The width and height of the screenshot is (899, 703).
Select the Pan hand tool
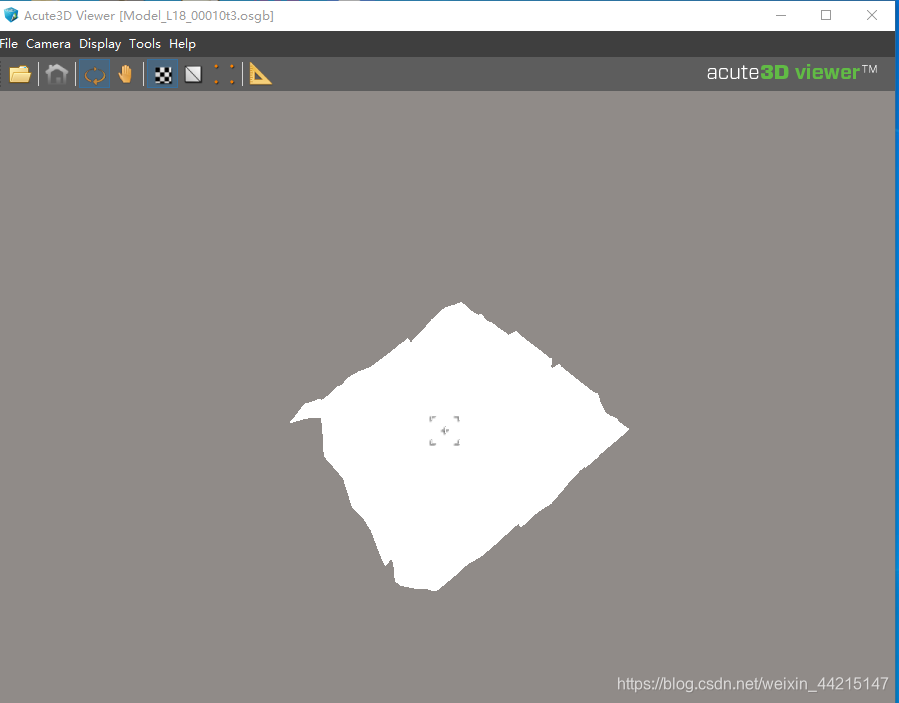[125, 74]
